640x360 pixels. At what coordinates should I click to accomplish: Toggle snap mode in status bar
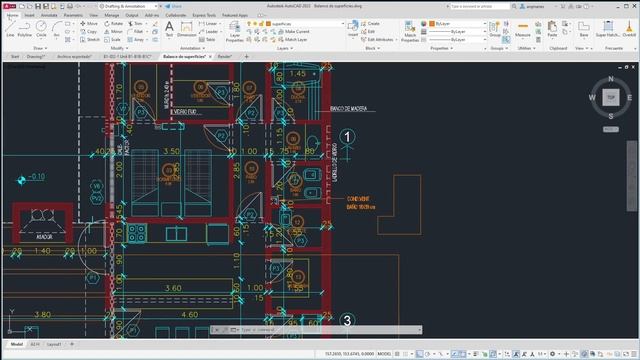click(x=406, y=354)
